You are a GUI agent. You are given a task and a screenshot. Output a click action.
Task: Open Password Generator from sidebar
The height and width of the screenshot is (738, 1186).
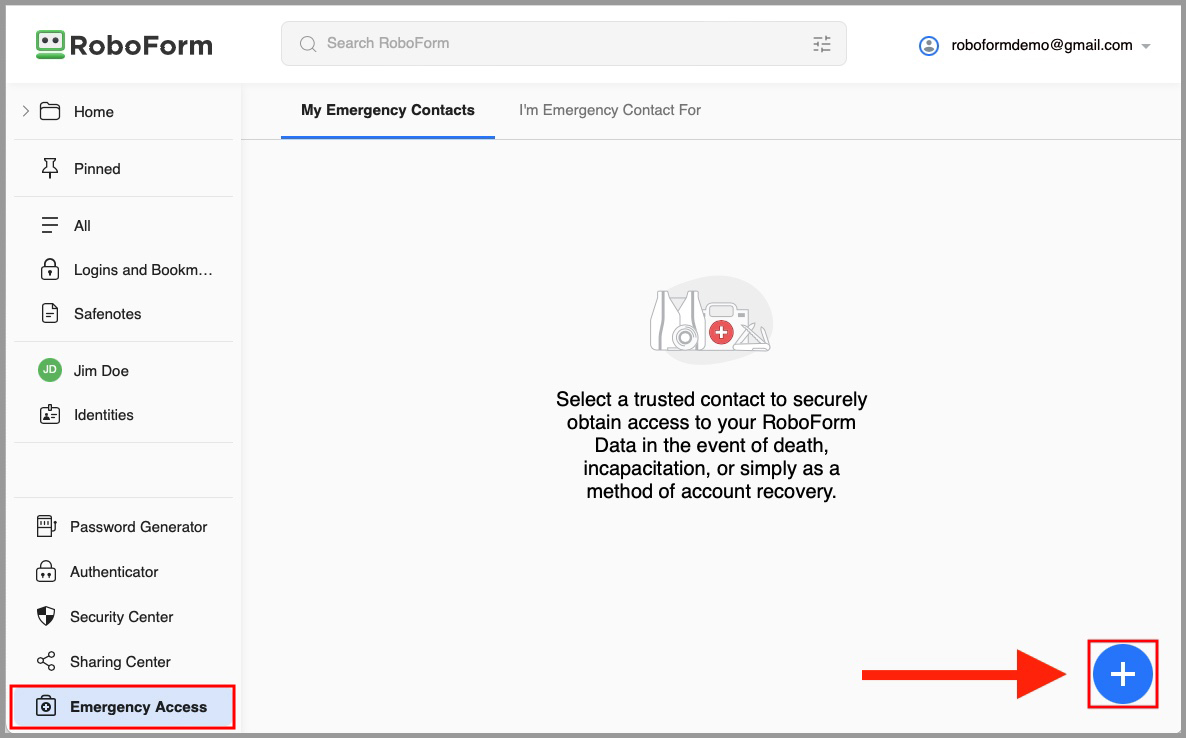[138, 527]
